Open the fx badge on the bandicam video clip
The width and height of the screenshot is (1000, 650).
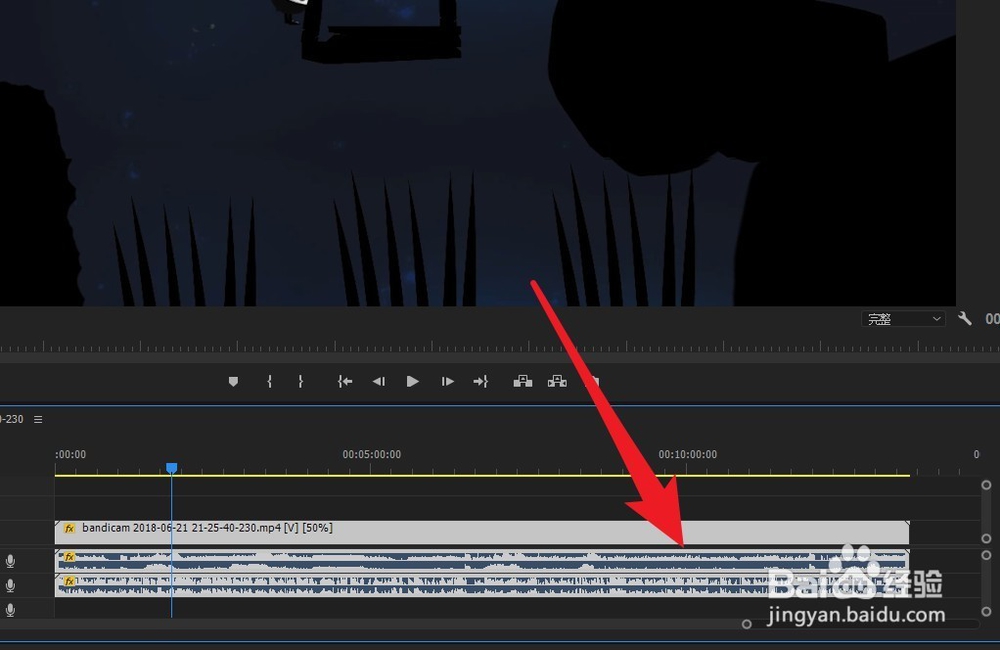tap(70, 528)
